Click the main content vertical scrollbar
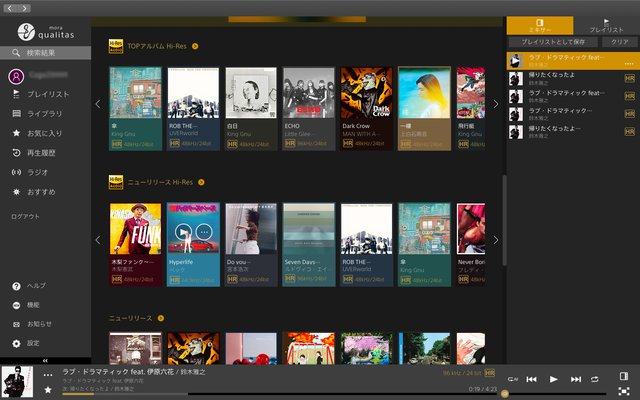Screen dimensions: 640x400 click(x=504, y=220)
